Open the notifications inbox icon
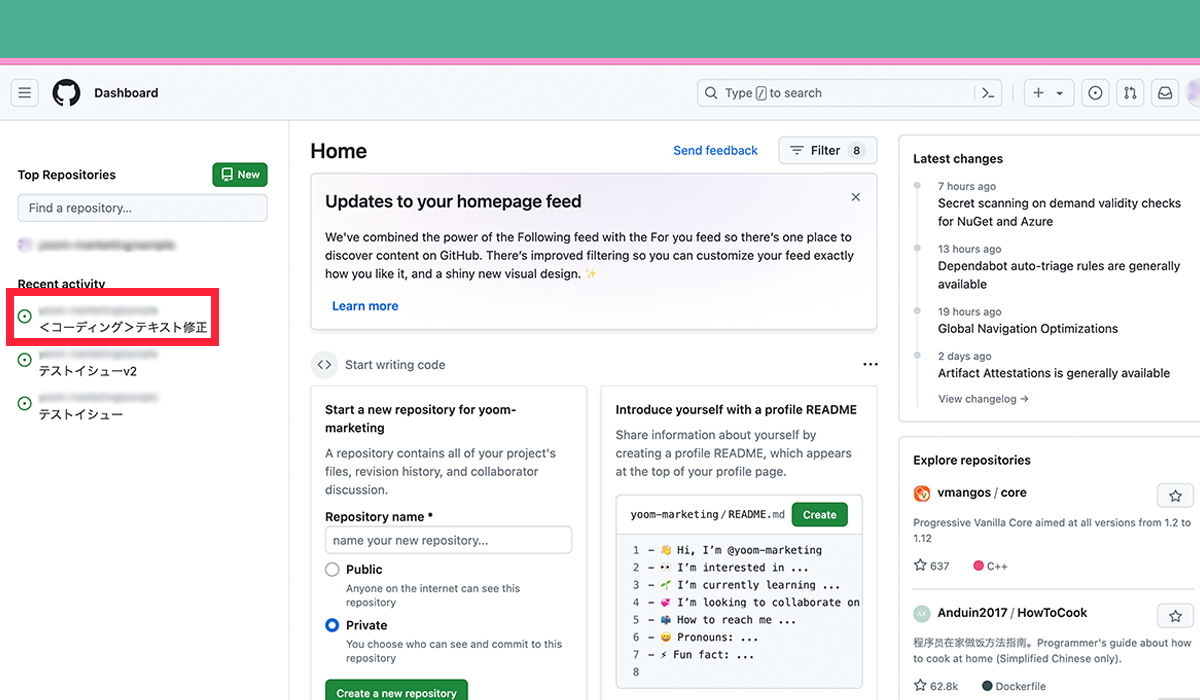The height and width of the screenshot is (700, 1200). [1165, 93]
